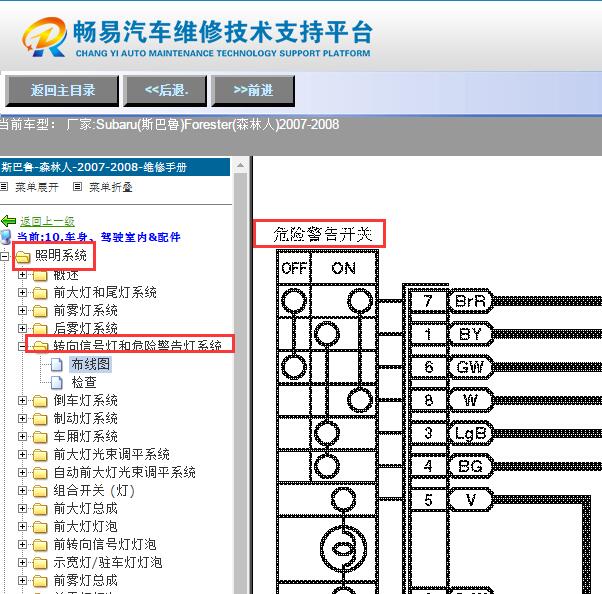Viewport: 602px width, 594px height.
Task: Expand all menus with 菜单展开
Action: pyautogui.click(x=36, y=187)
